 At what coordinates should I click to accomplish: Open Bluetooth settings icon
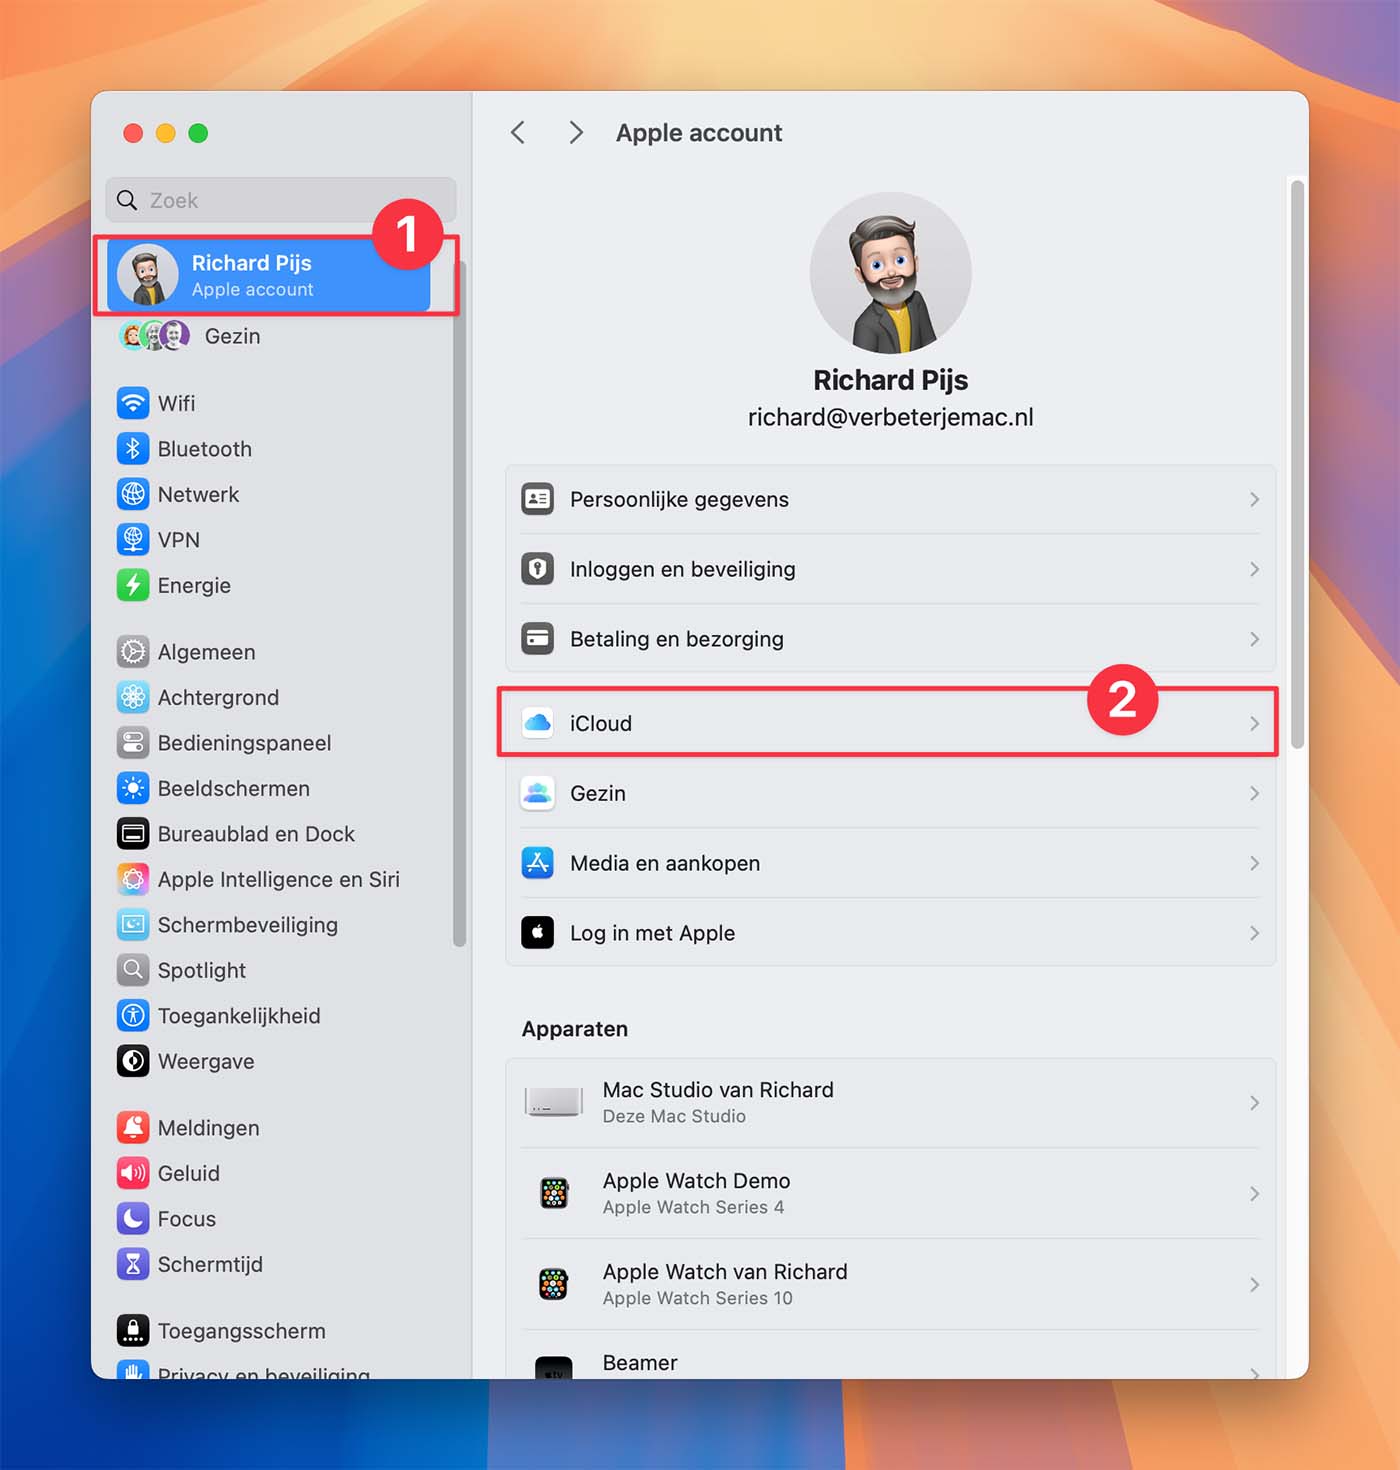click(133, 449)
